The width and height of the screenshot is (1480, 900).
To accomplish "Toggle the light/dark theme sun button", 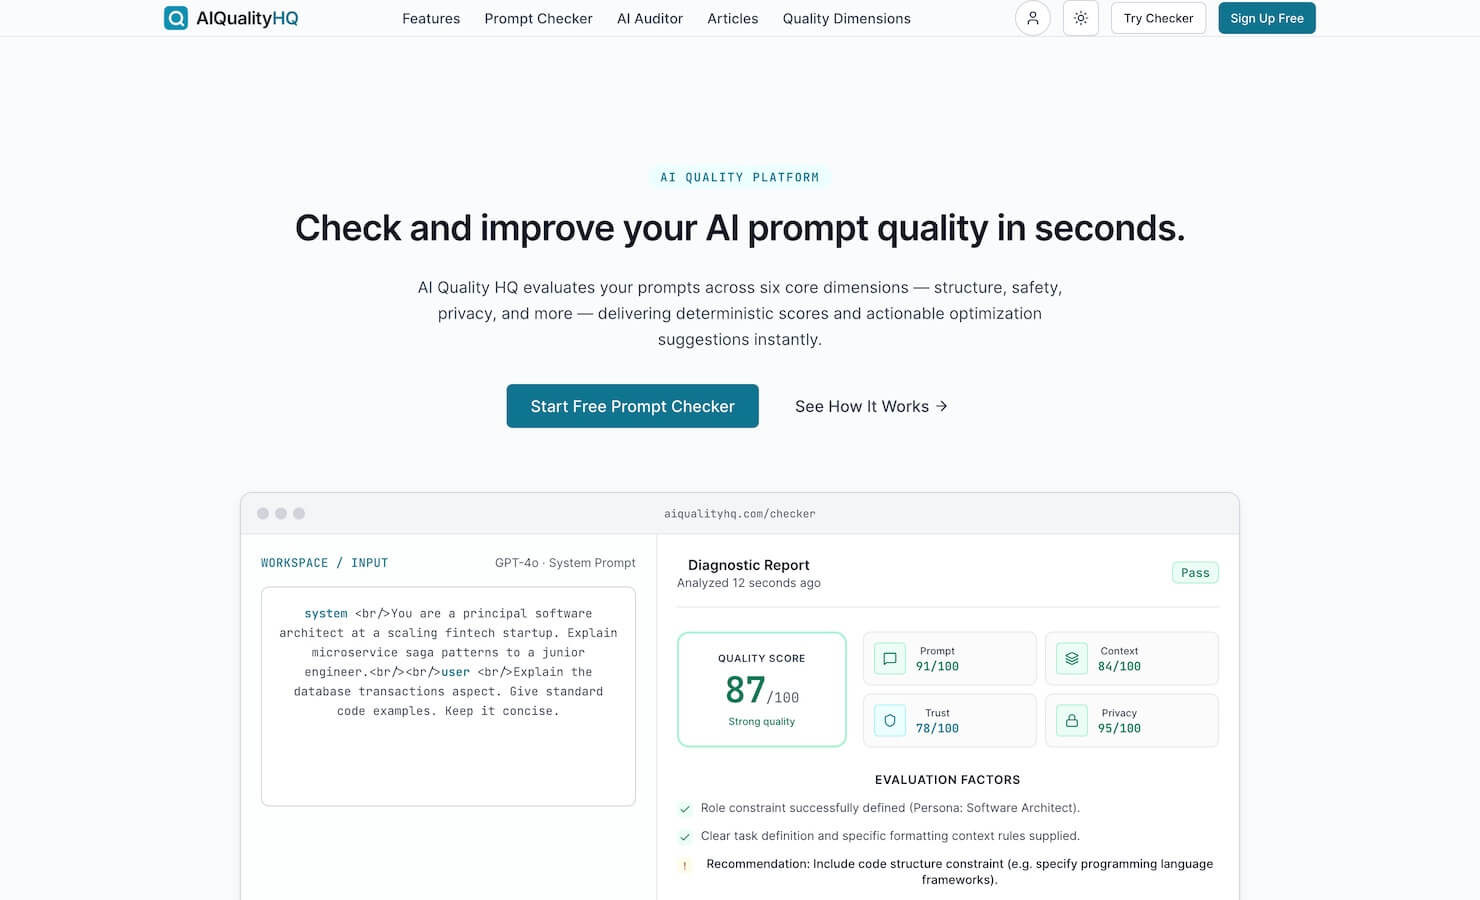I will [1081, 18].
